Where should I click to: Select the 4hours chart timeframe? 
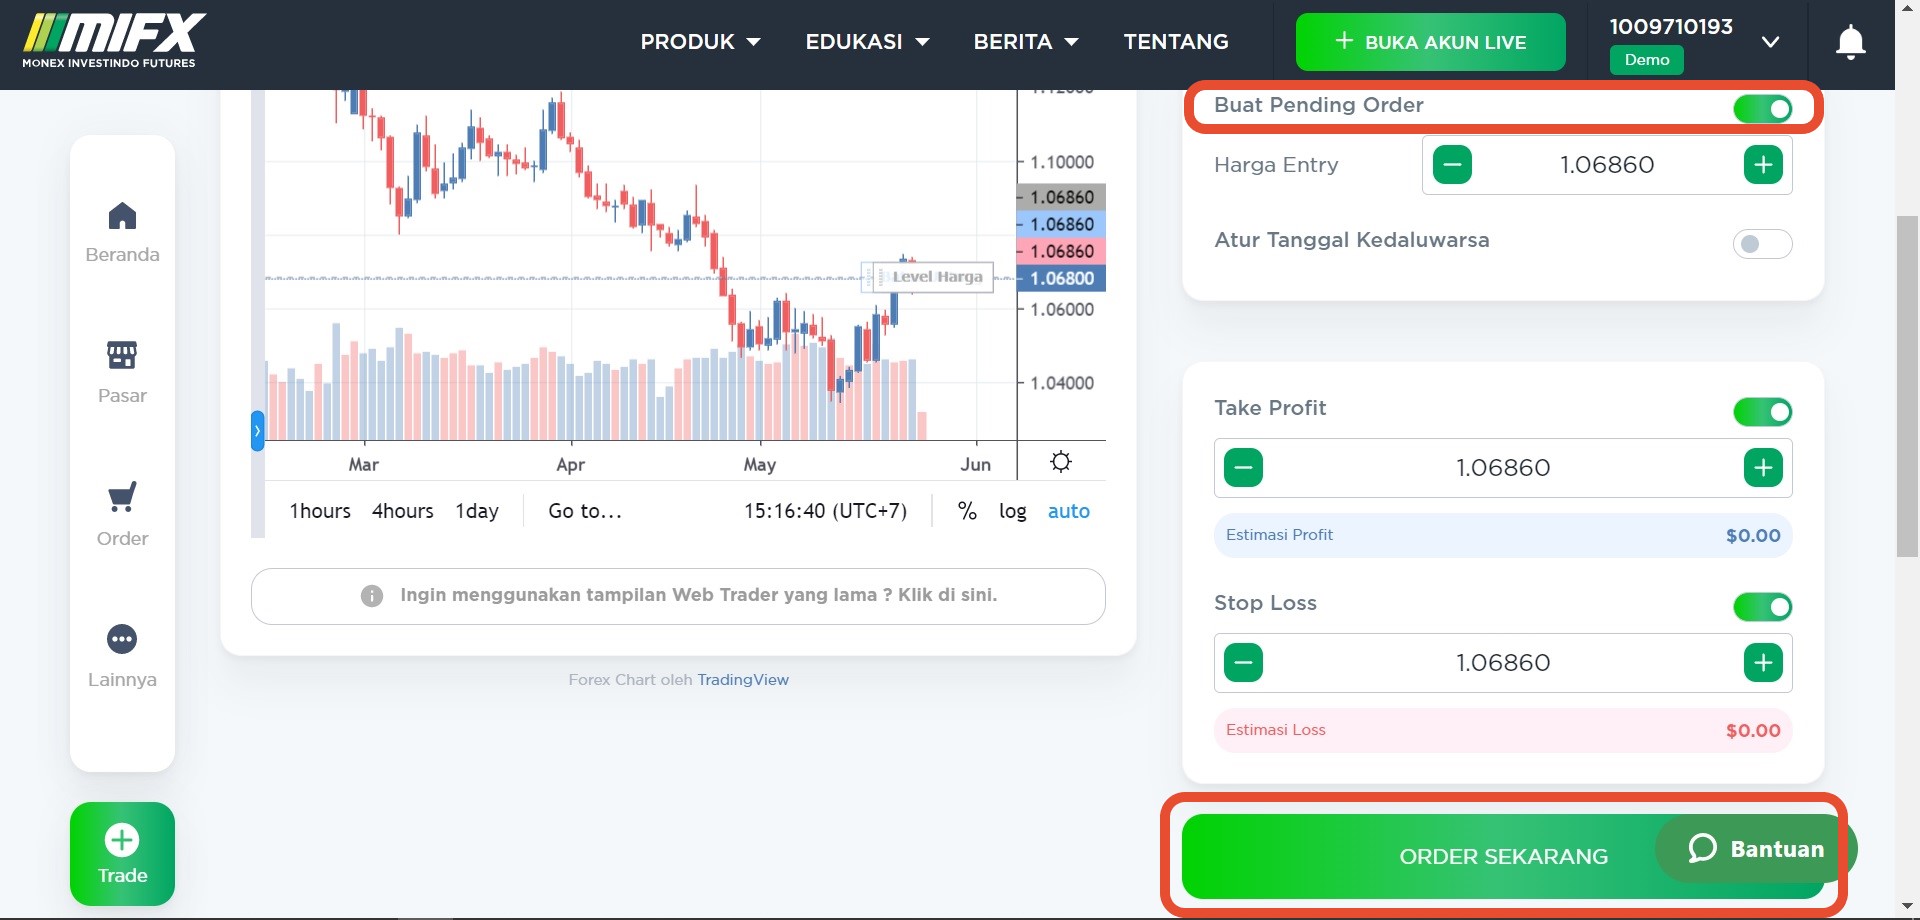402,511
